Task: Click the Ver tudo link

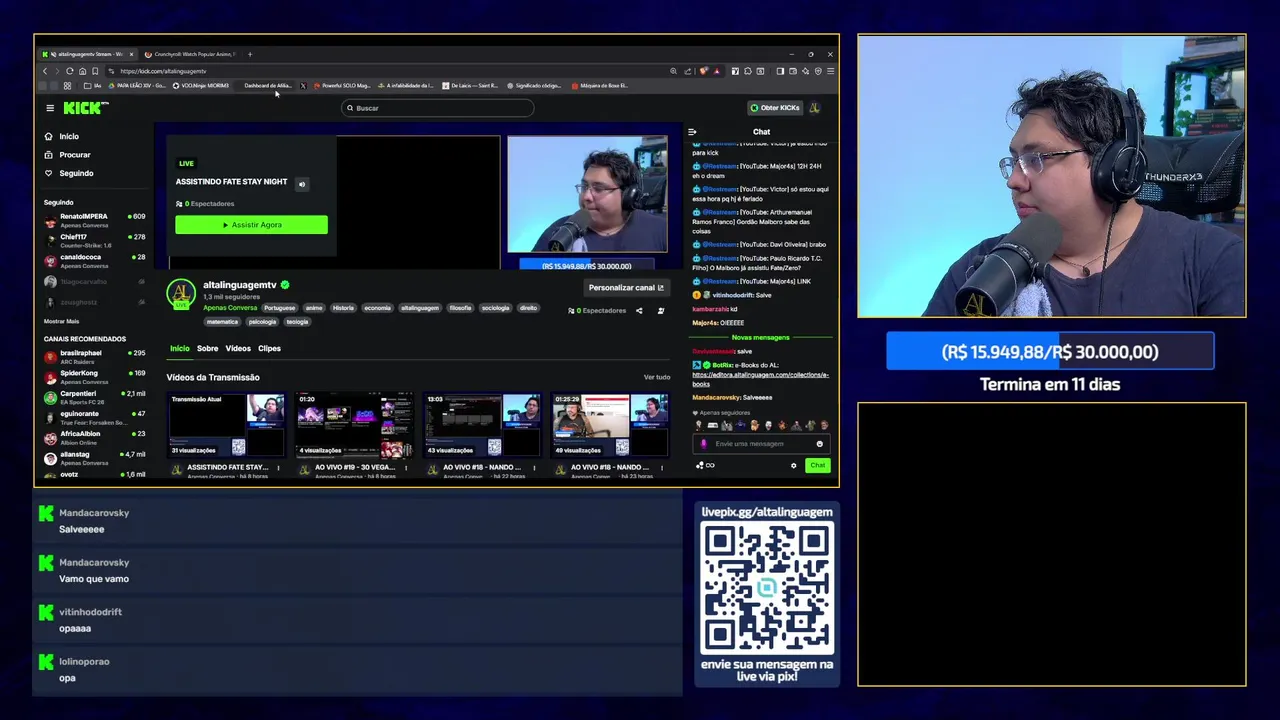Action: (657, 377)
